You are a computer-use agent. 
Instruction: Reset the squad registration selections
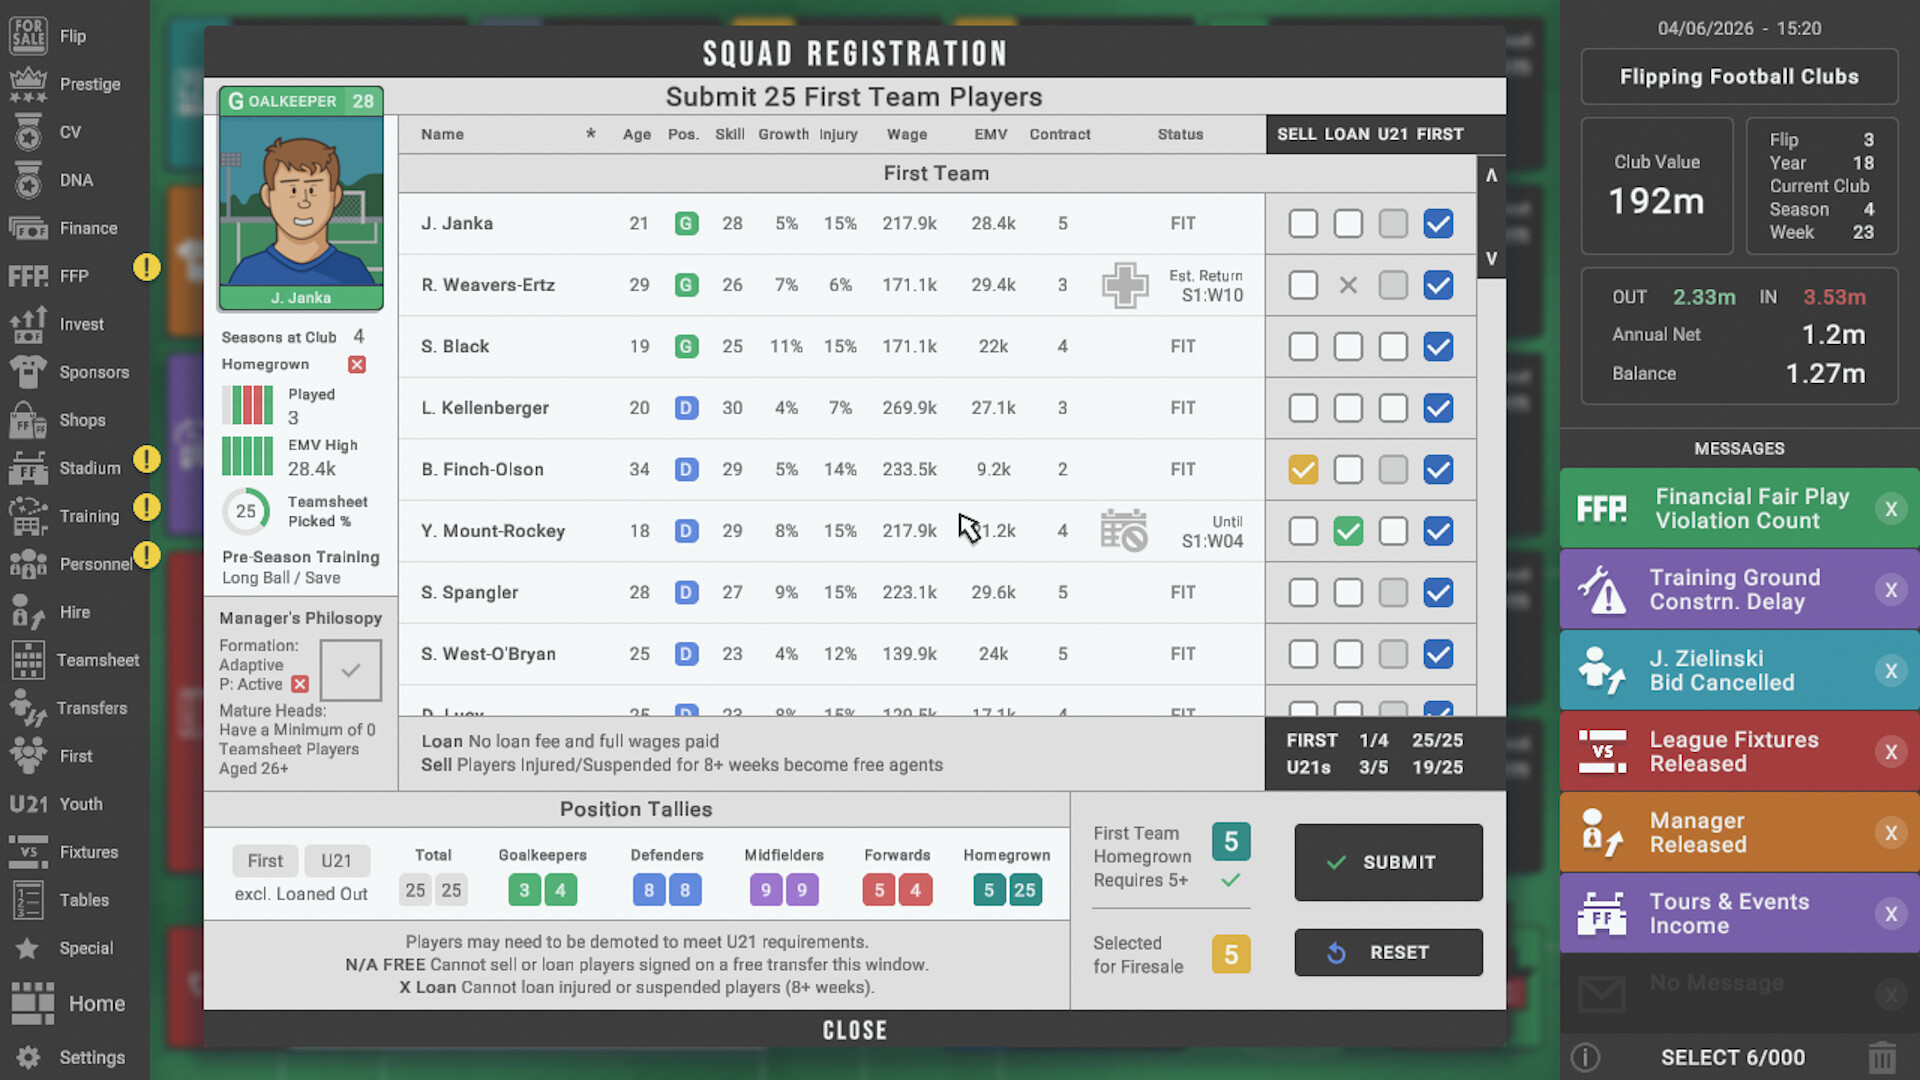1388,952
